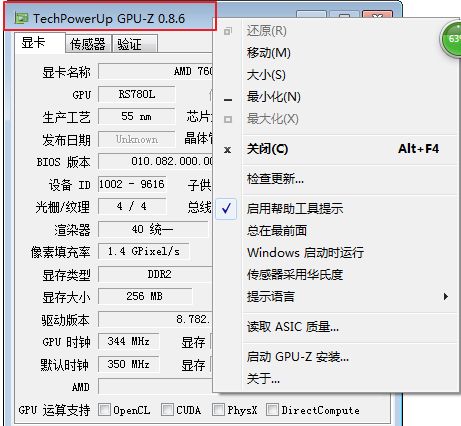Click the 设备 ID field showing 1002 - 9616
Screen dimensions: 461x426
tap(132, 184)
